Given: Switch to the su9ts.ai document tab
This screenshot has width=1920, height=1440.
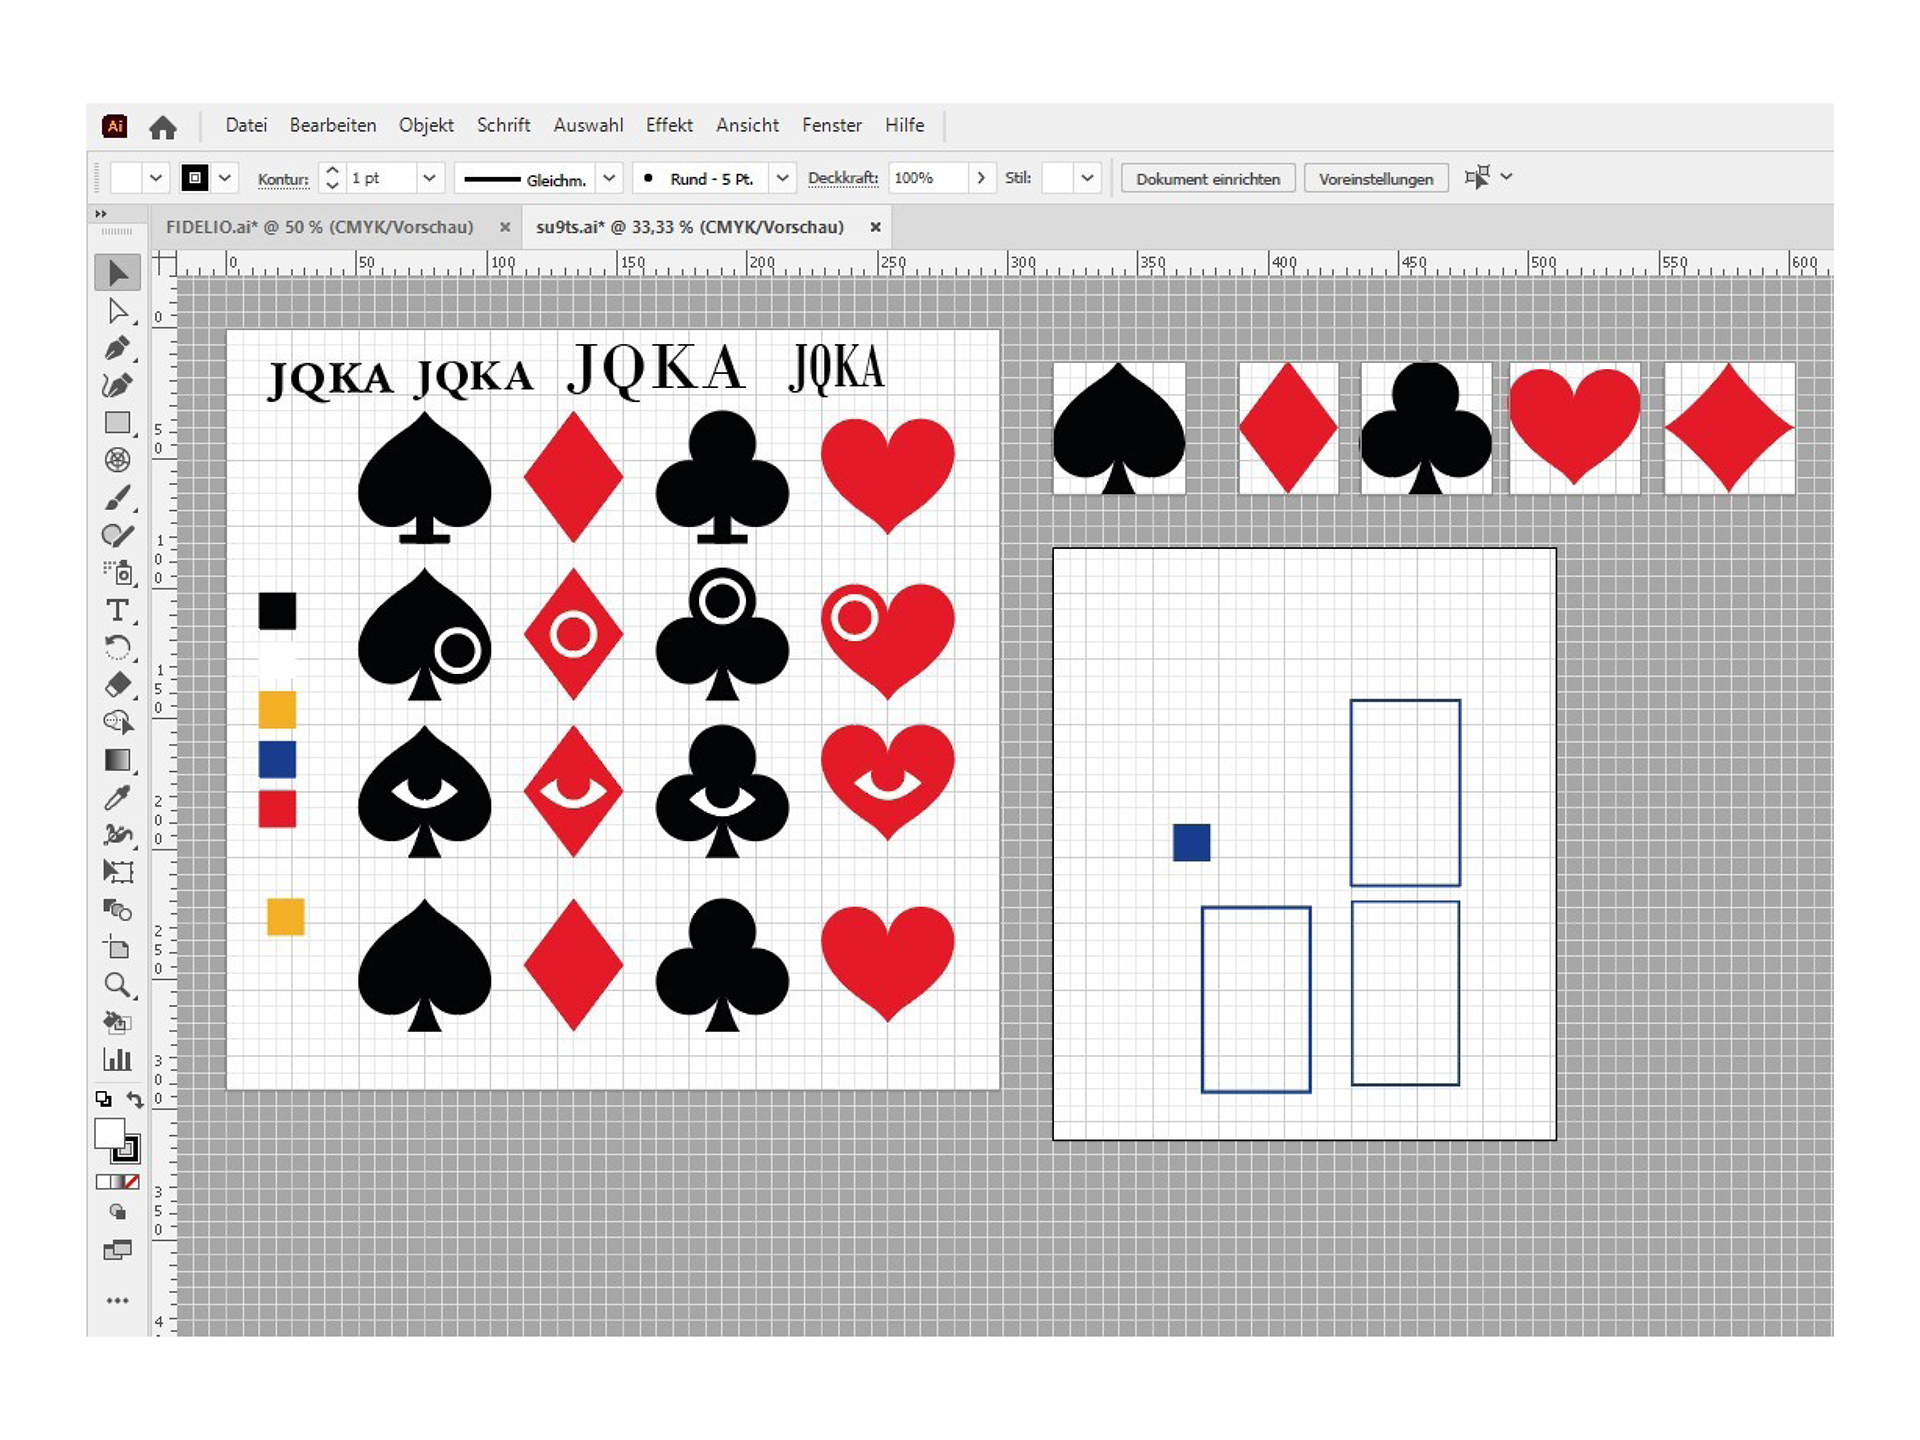Looking at the screenshot, I should pos(689,227).
